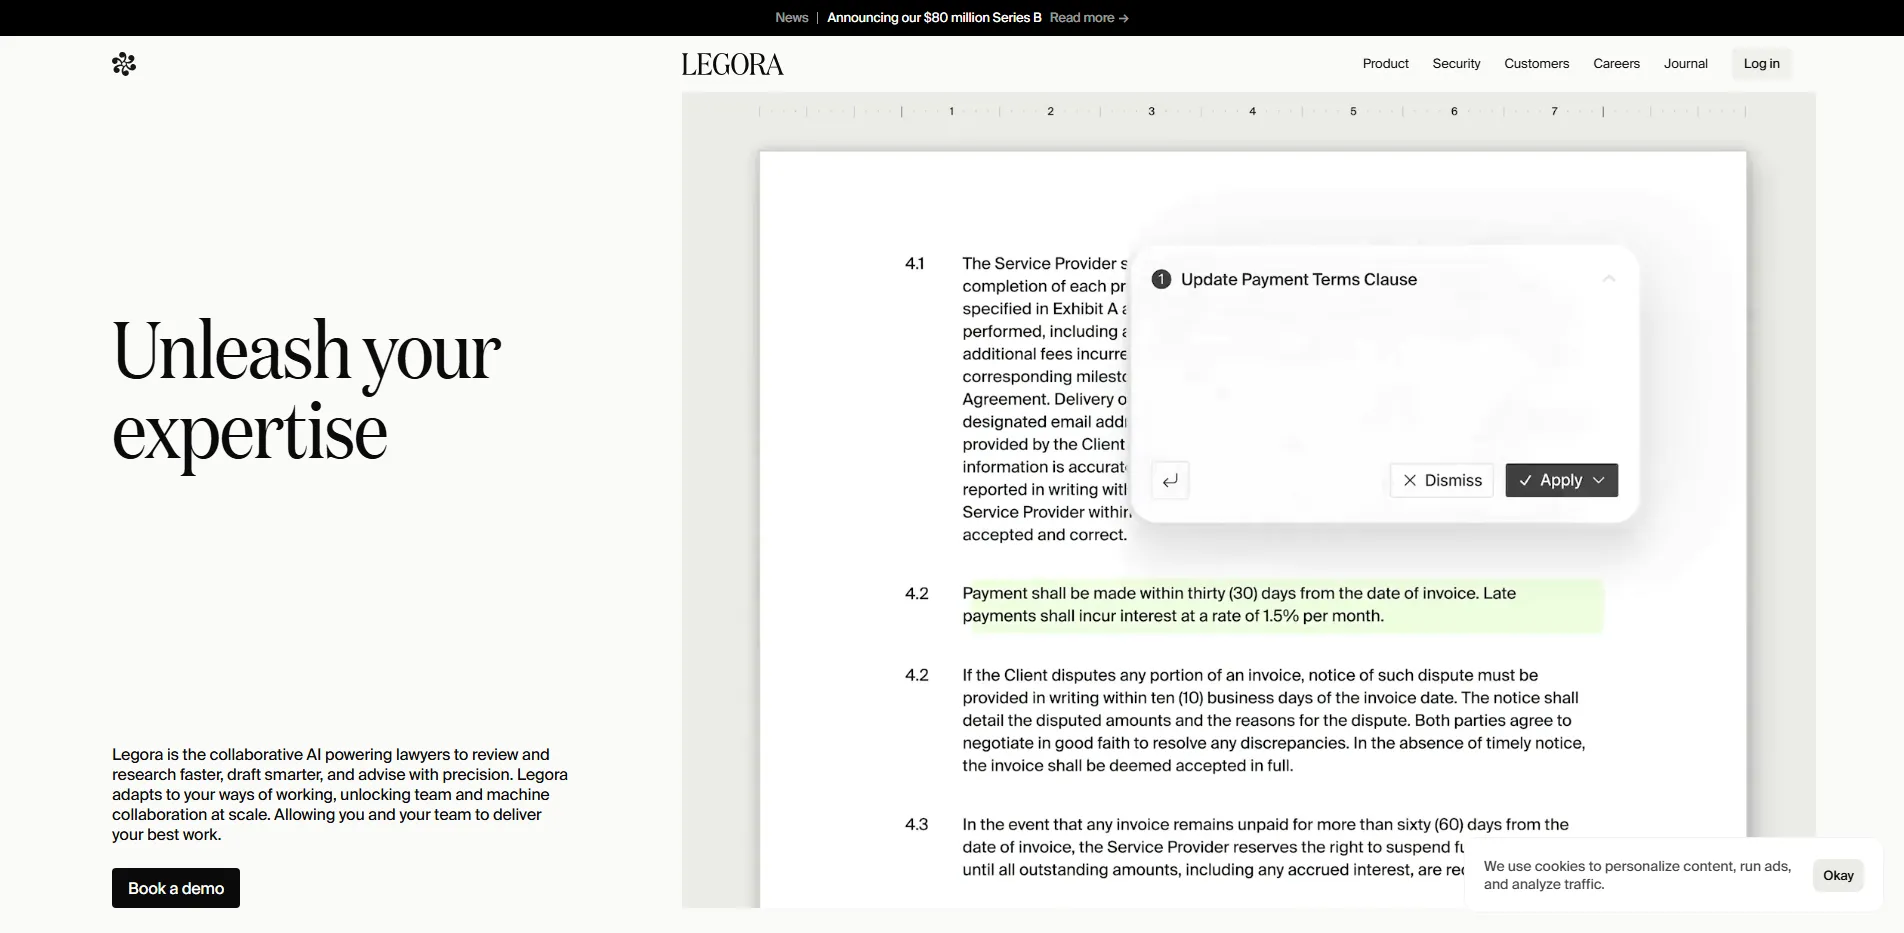The height and width of the screenshot is (933, 1904).
Task: Click the LEGORA wordmark
Action: pyautogui.click(x=731, y=63)
